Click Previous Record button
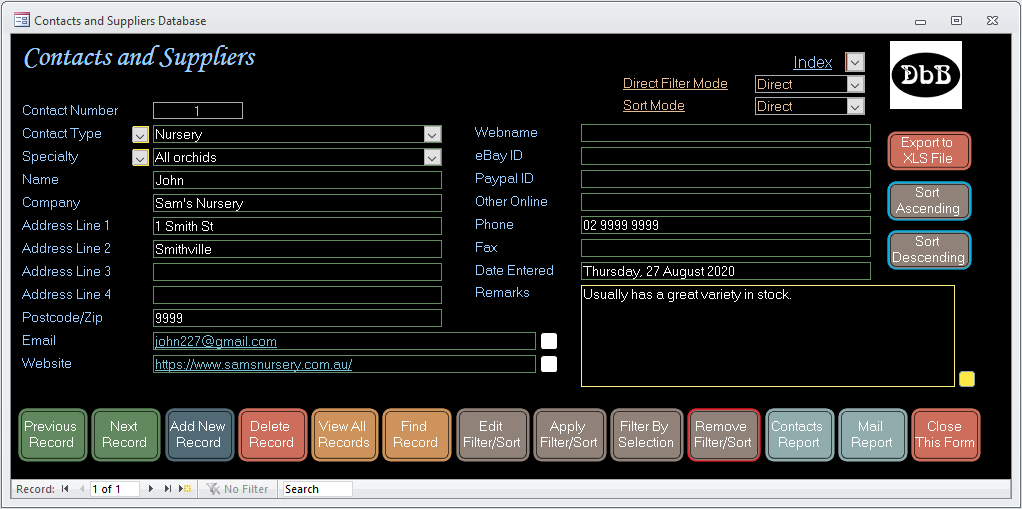The height and width of the screenshot is (509, 1022). coord(52,435)
